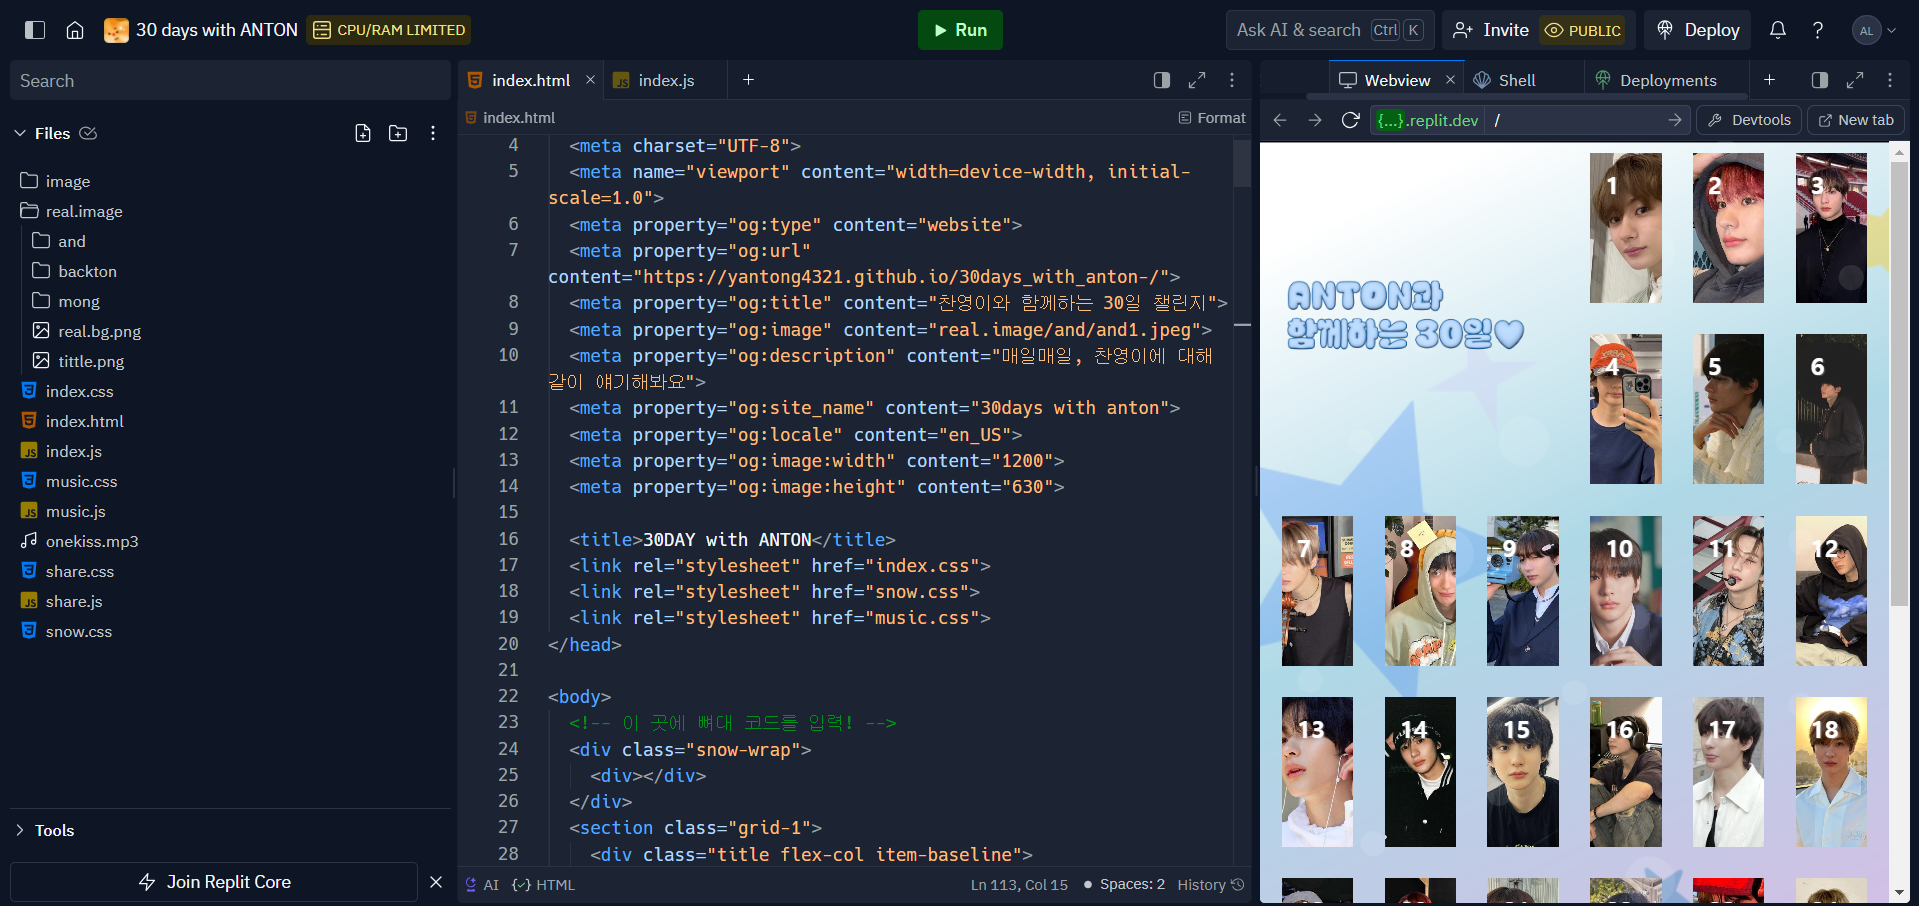Toggle the left sidebar panel

(35, 30)
